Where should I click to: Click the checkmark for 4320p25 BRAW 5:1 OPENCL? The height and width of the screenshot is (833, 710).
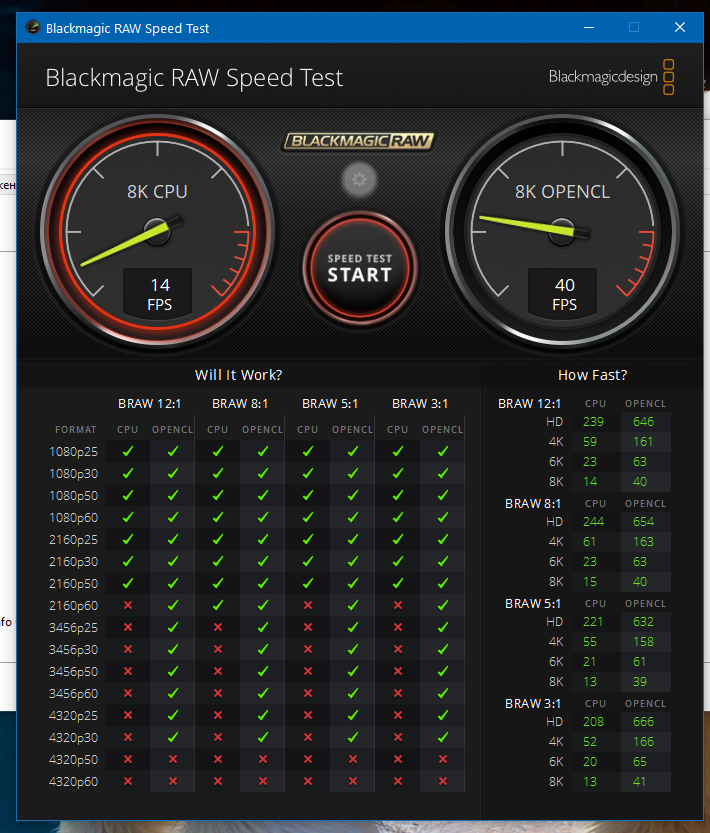353,715
